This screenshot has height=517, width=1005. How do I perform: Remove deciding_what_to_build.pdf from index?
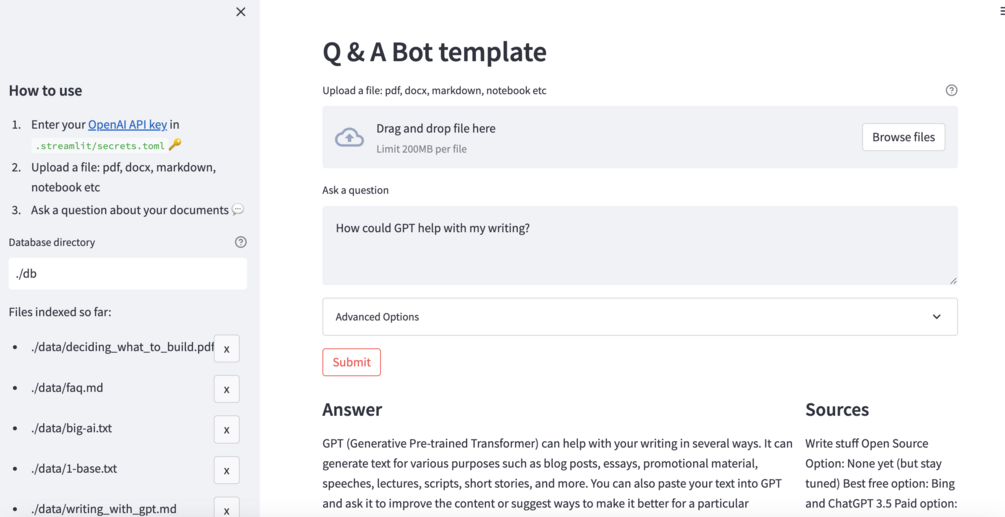[227, 348]
